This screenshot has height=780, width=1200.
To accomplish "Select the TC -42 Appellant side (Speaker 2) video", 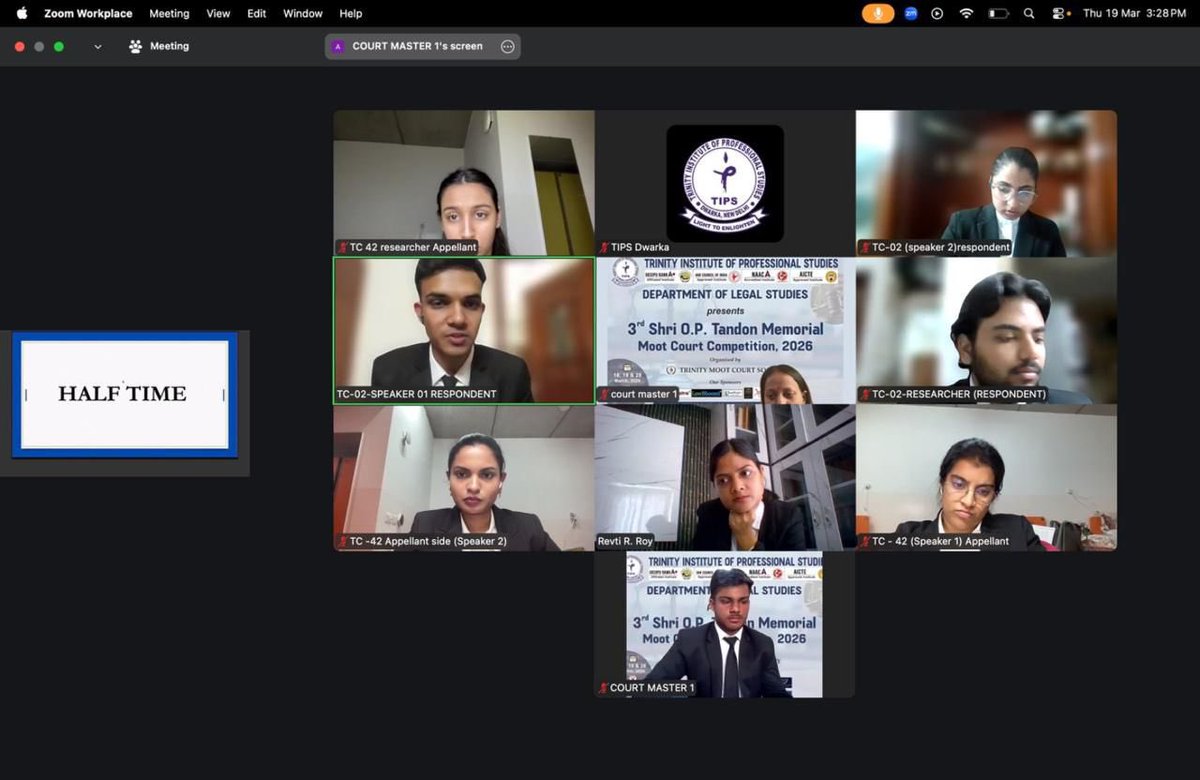I will [x=464, y=477].
